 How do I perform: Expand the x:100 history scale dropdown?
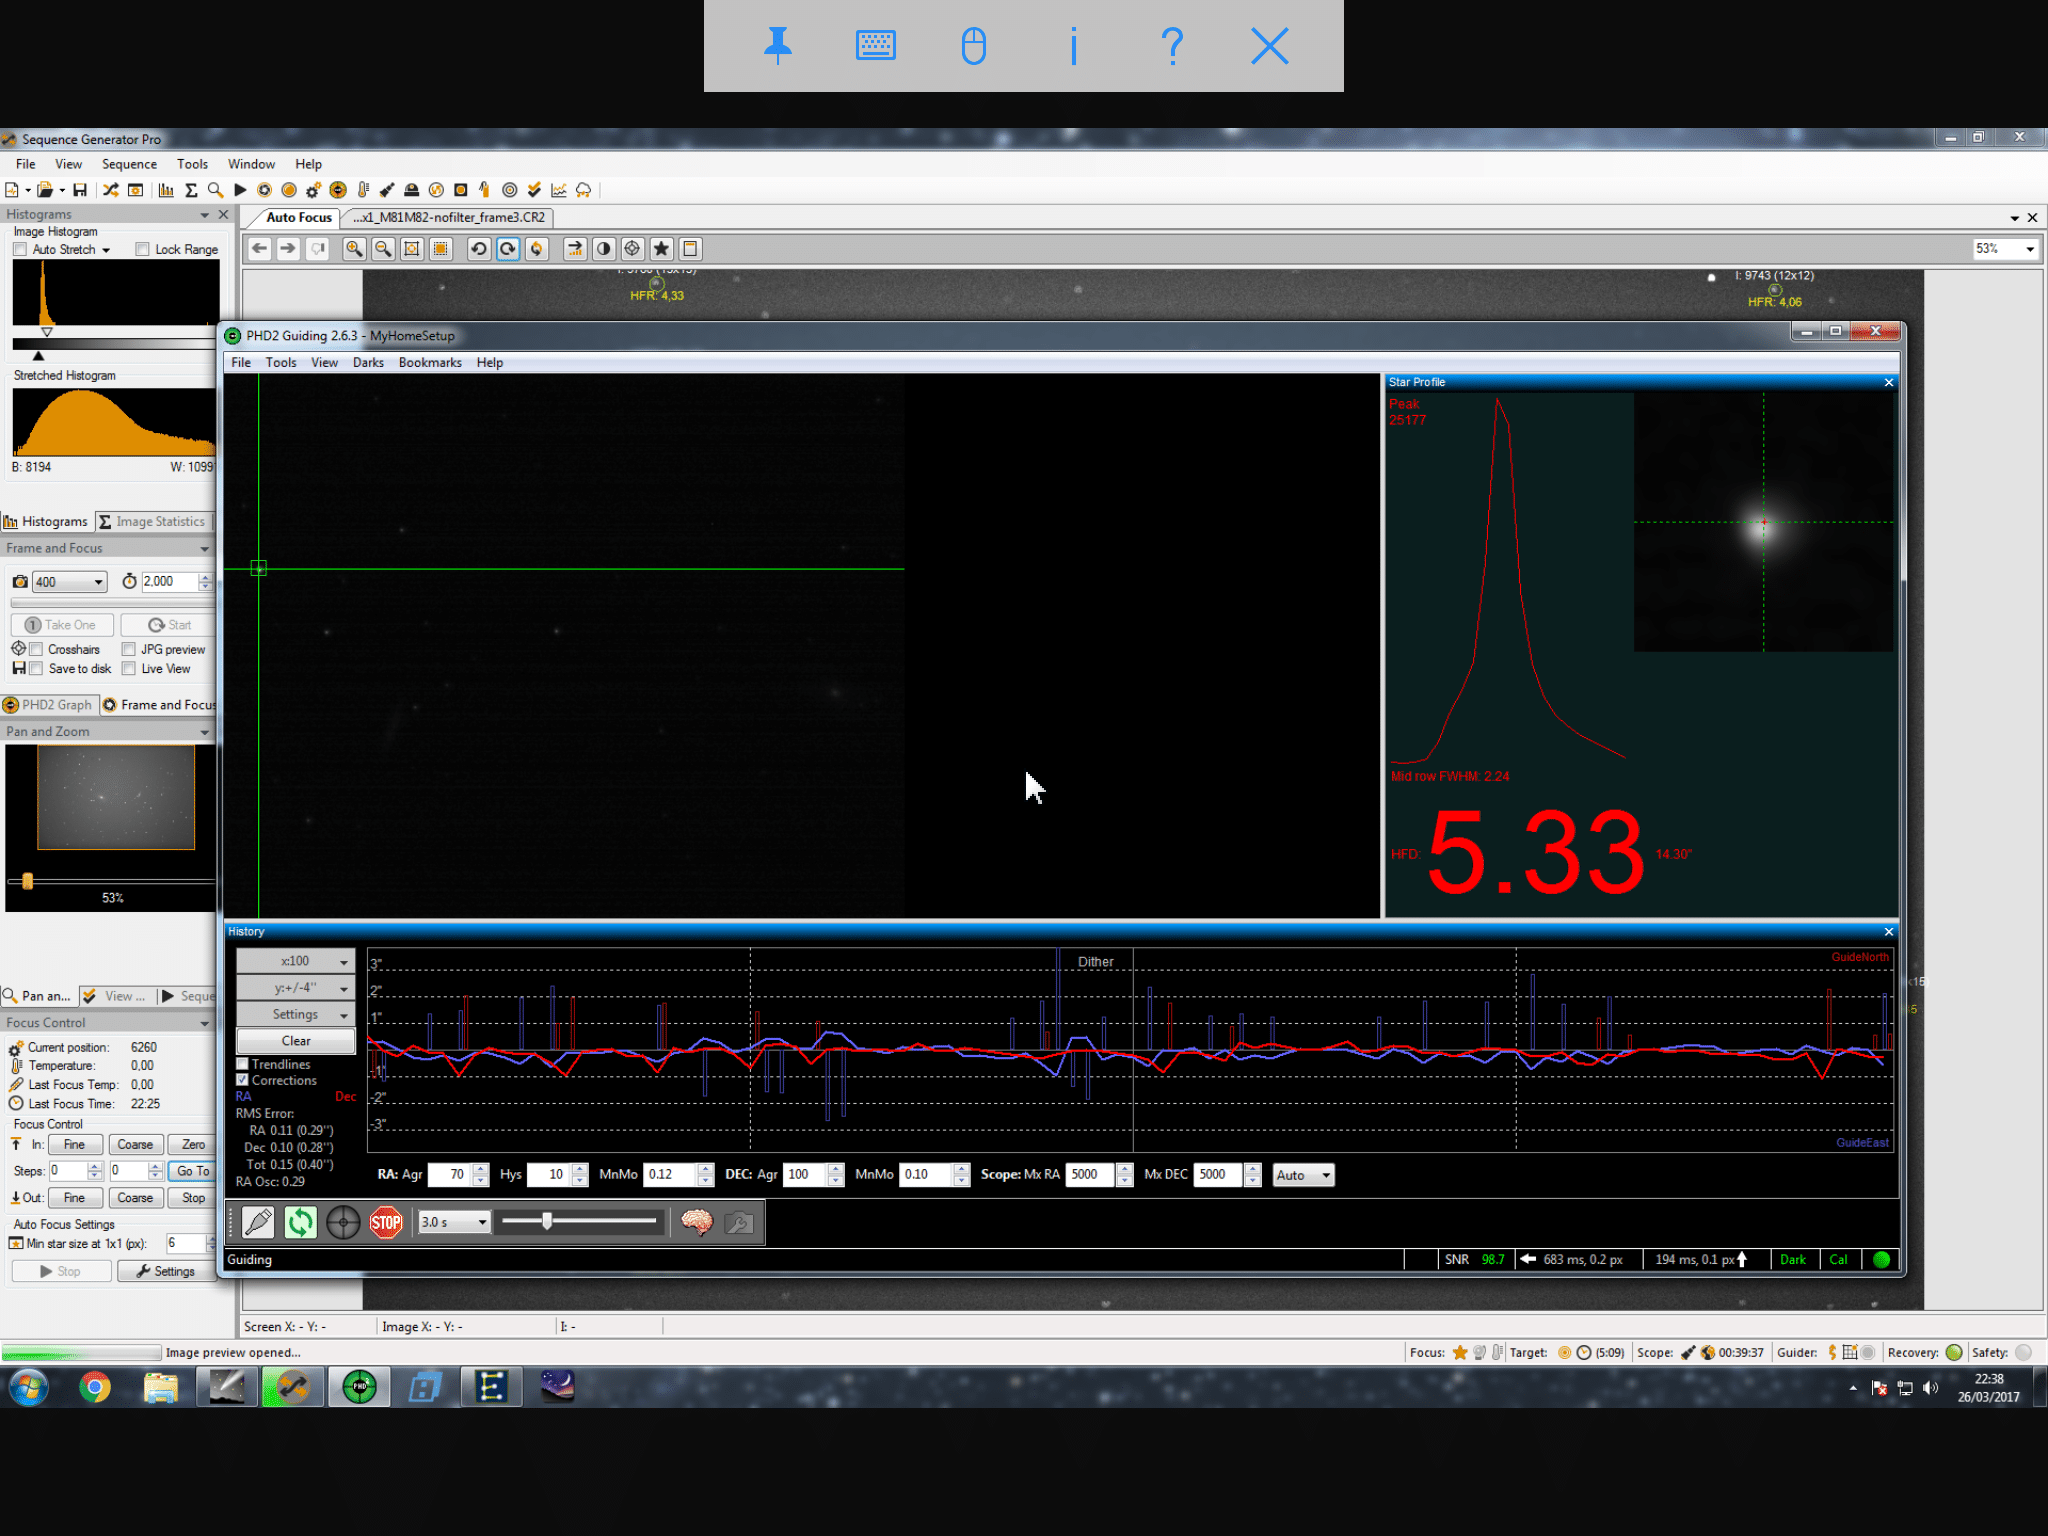point(295,961)
